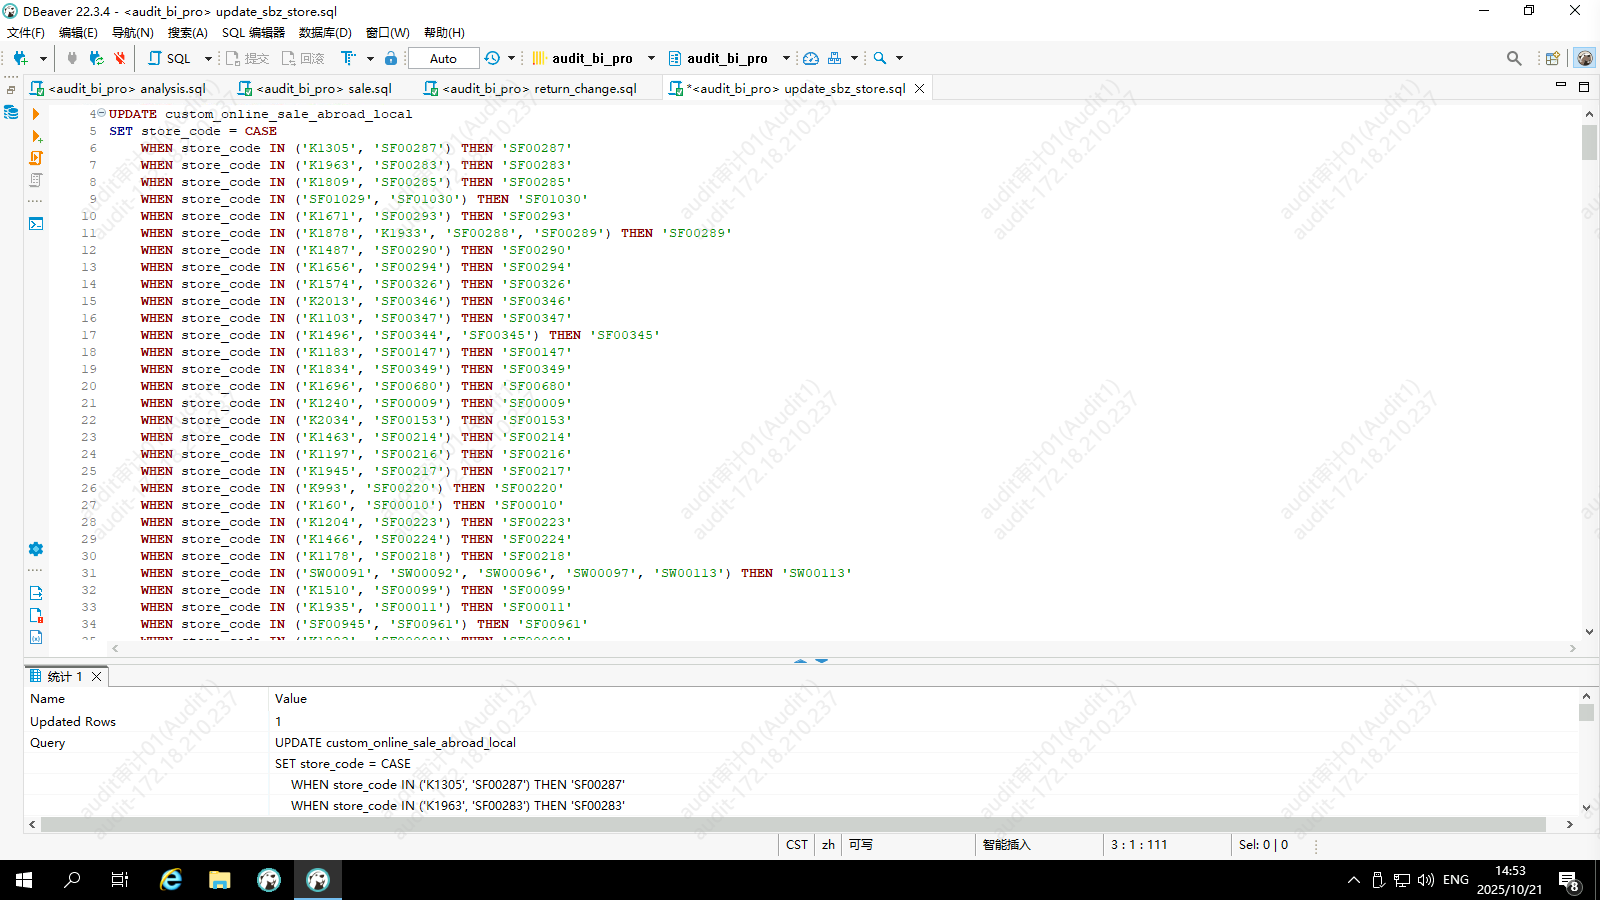The image size is (1600, 900).
Task: Expand the active database audit_bi_pro dropdown
Action: (x=786, y=59)
